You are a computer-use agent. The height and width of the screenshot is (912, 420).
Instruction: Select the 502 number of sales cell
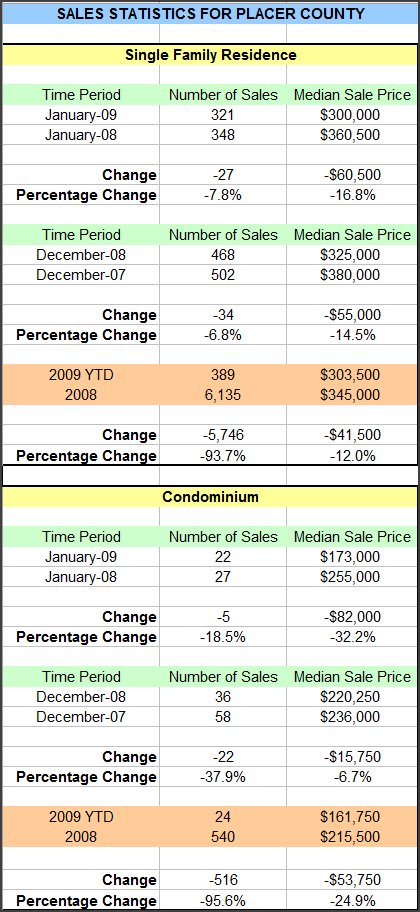tap(223, 275)
